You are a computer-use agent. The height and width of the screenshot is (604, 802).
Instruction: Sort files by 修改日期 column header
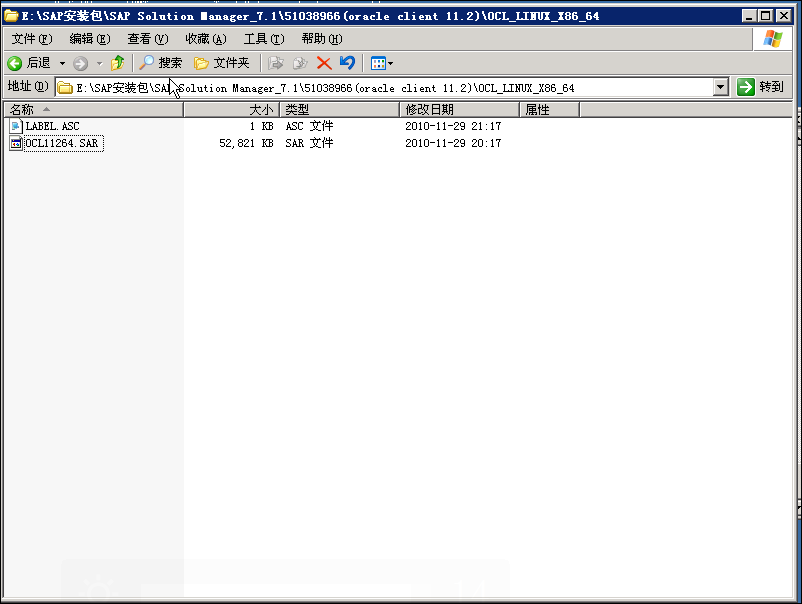459,109
